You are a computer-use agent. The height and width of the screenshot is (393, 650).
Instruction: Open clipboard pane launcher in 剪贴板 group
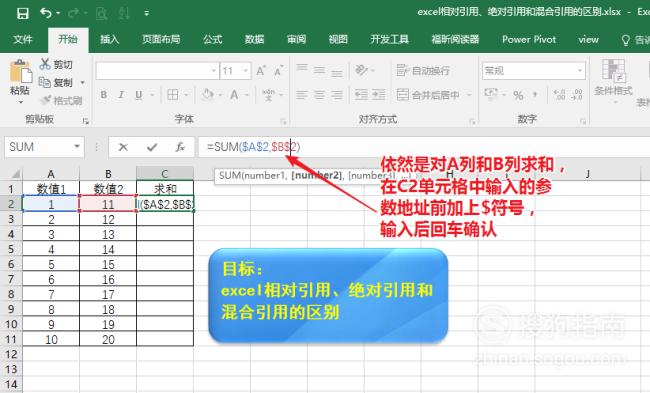click(x=85, y=121)
